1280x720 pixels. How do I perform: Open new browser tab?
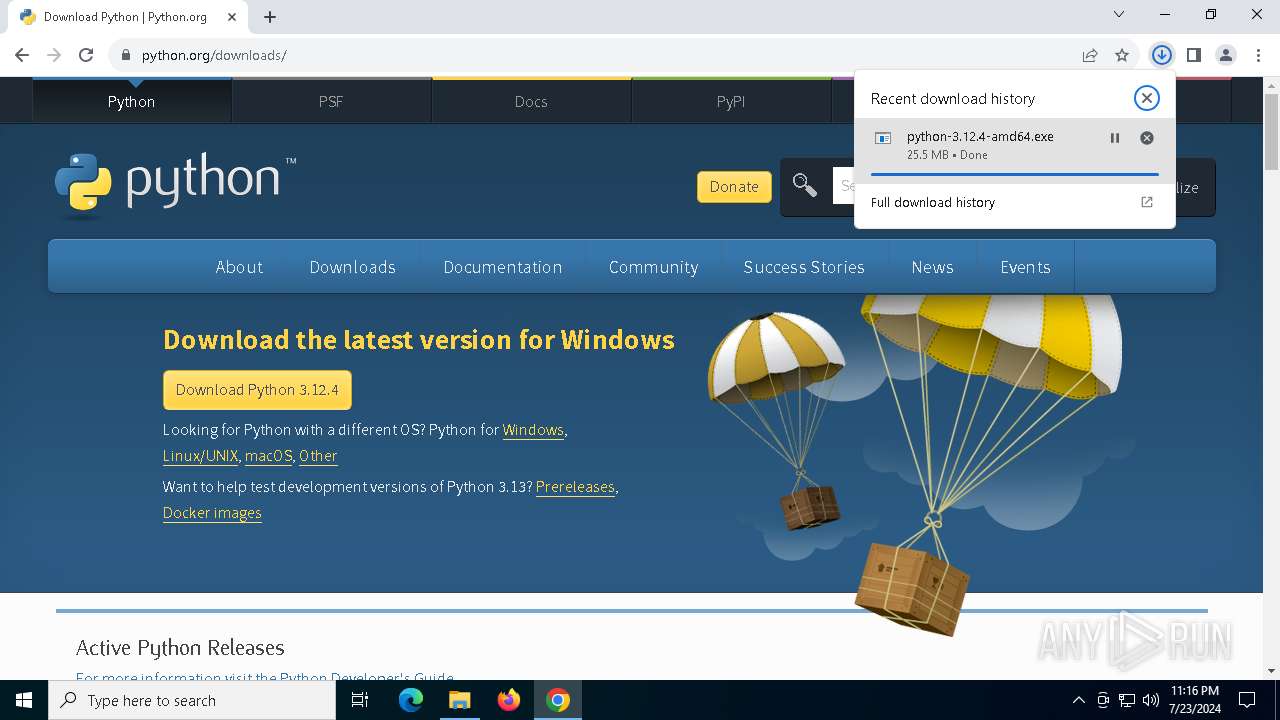(x=270, y=17)
